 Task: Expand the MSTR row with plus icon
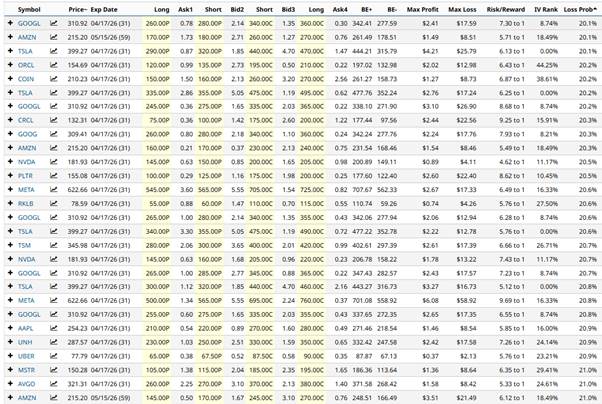click(x=10, y=369)
